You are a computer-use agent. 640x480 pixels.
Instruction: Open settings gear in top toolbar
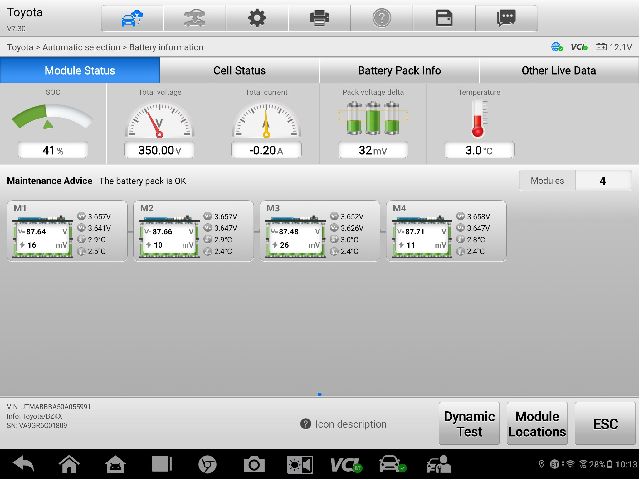(256, 18)
